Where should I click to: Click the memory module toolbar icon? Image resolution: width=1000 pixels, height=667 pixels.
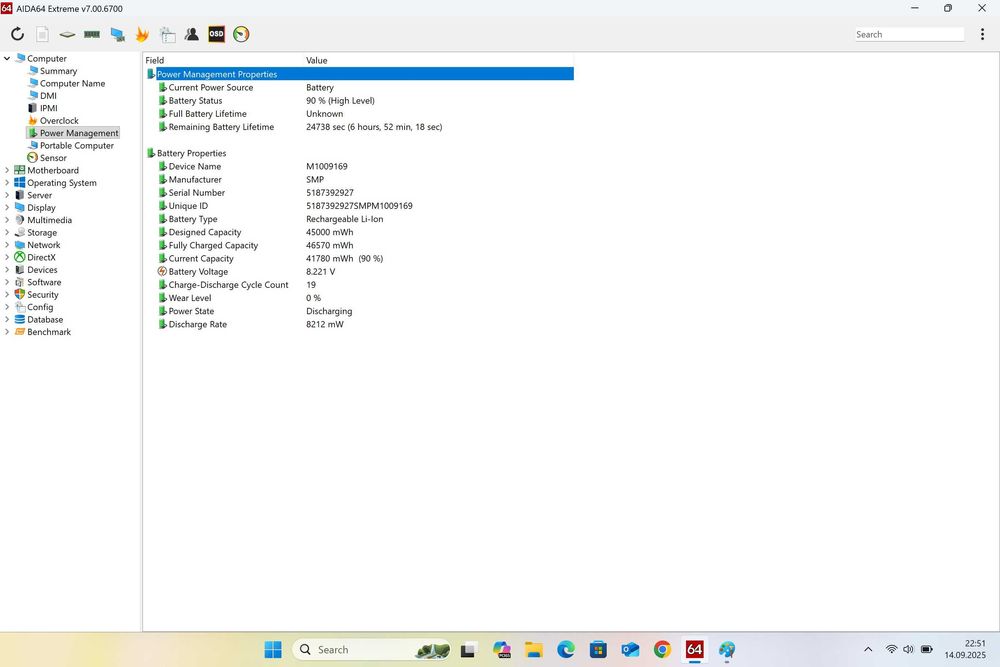point(92,34)
